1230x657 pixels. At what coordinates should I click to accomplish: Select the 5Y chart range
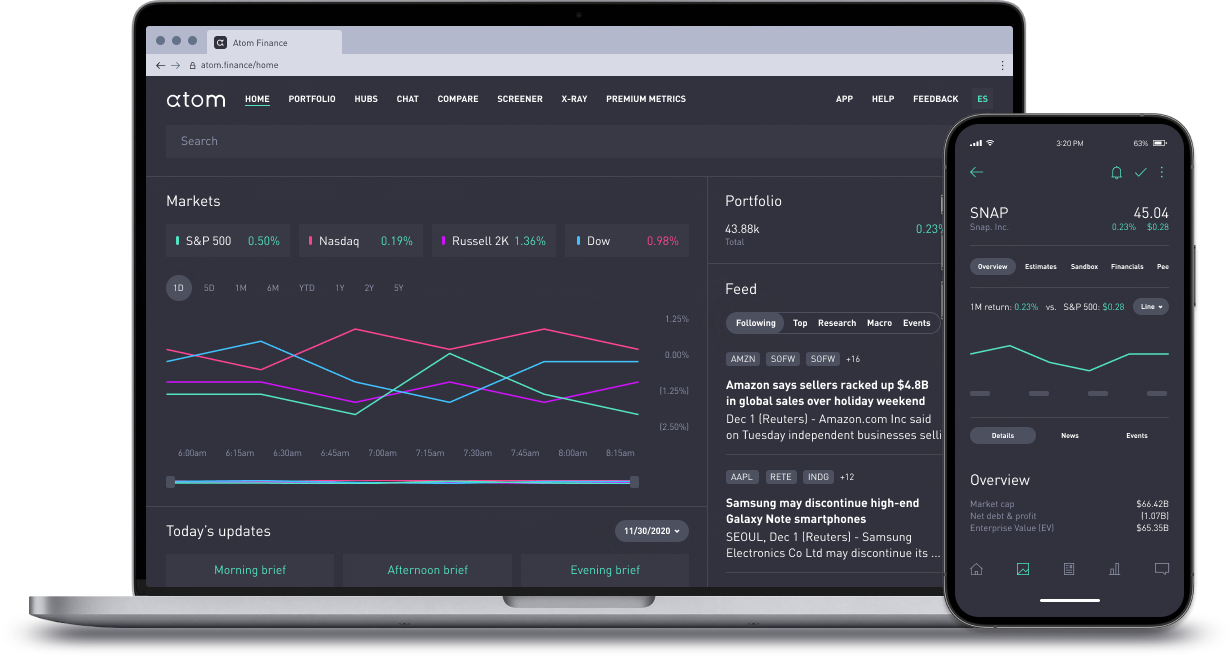click(398, 288)
